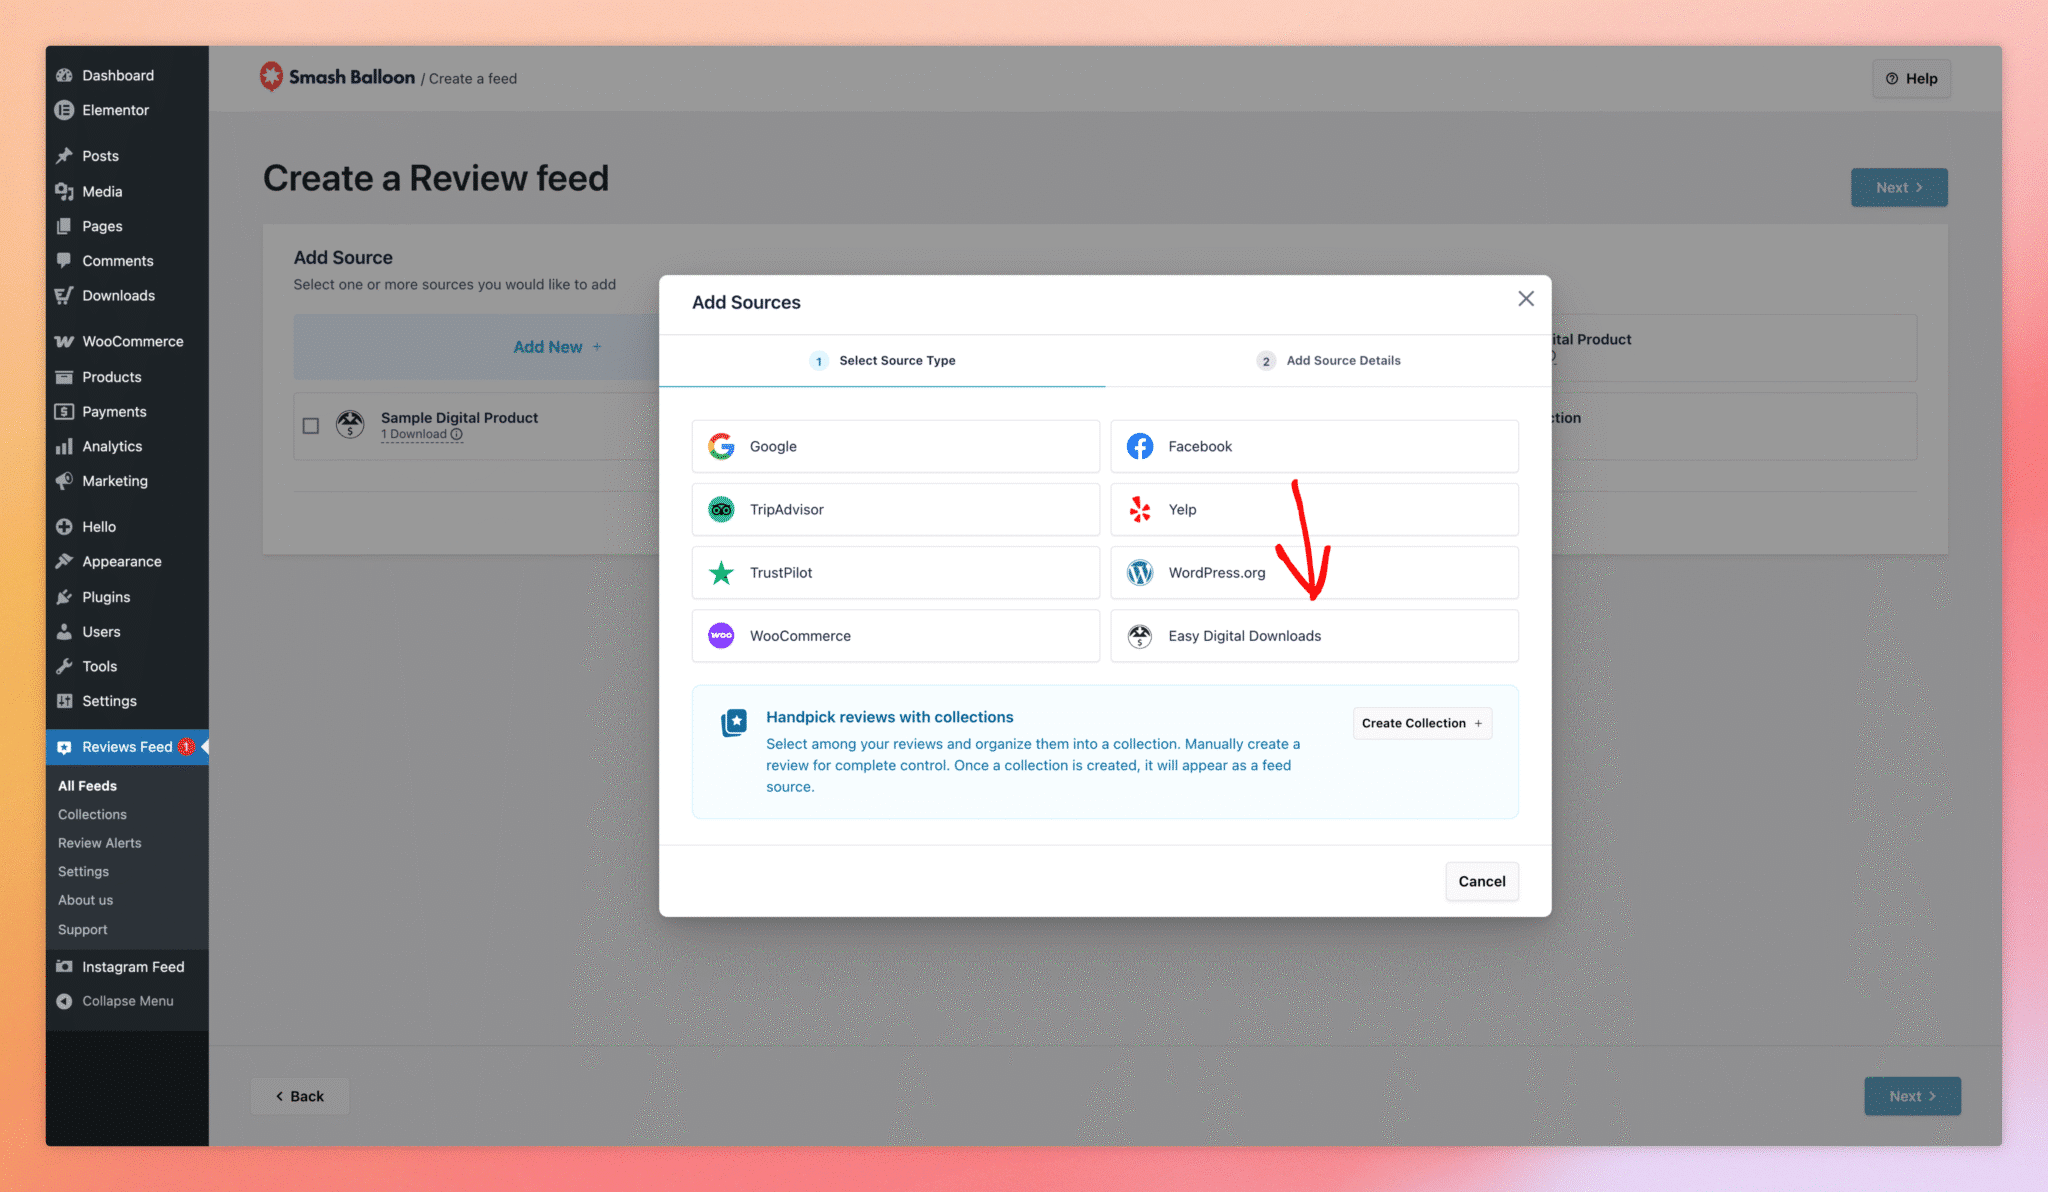
Task: Click the Payments dollar icon
Action: [64, 411]
